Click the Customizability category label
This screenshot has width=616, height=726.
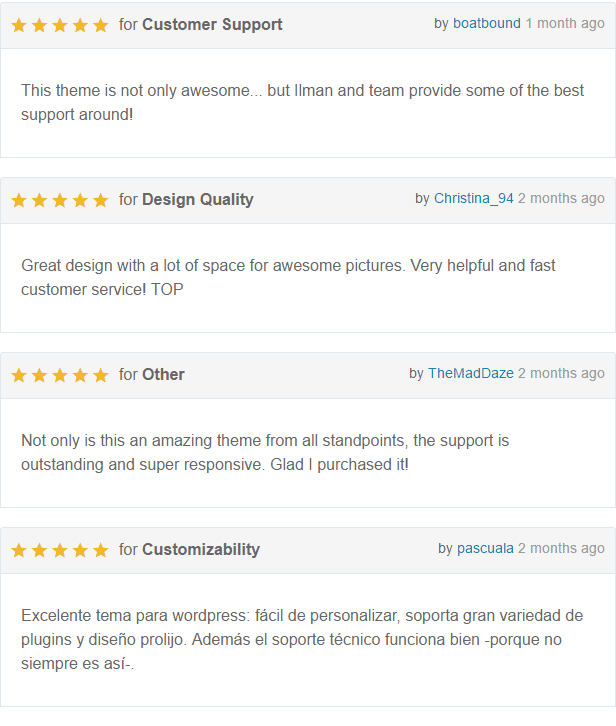click(x=200, y=549)
